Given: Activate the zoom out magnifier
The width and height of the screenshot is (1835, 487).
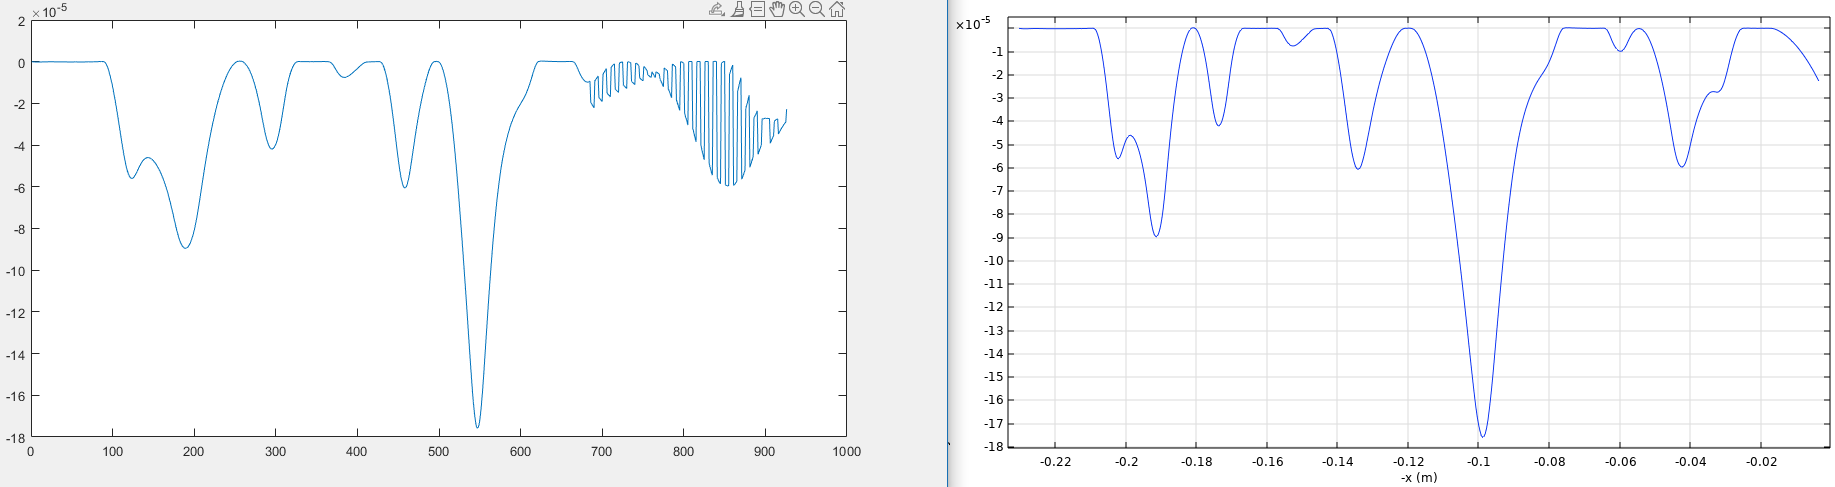Looking at the screenshot, I should (x=817, y=9).
